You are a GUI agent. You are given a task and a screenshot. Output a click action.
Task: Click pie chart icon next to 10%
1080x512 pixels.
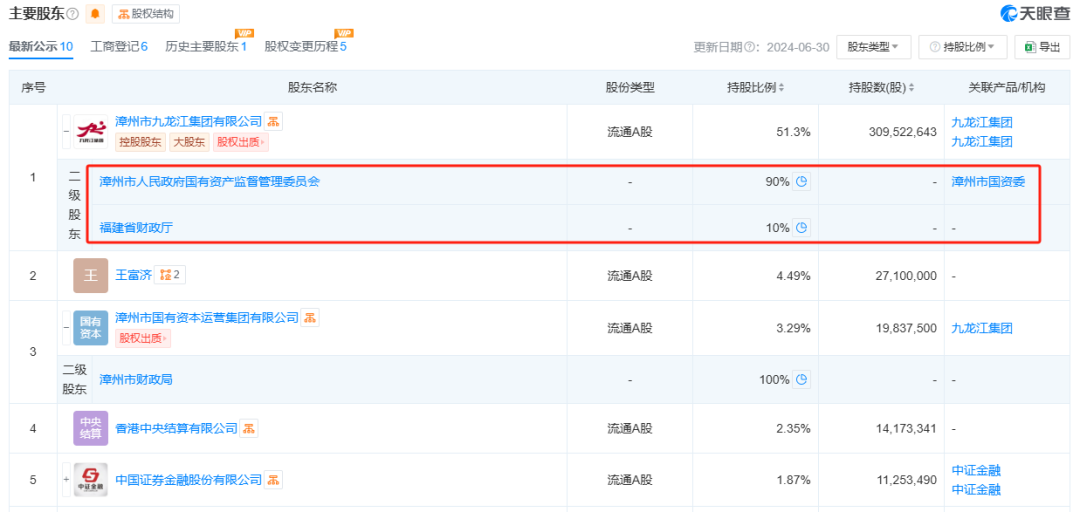click(x=802, y=228)
